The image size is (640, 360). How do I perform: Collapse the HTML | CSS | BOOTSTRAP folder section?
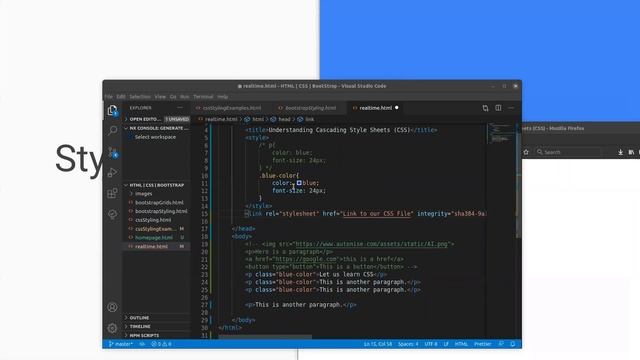tap(157, 185)
